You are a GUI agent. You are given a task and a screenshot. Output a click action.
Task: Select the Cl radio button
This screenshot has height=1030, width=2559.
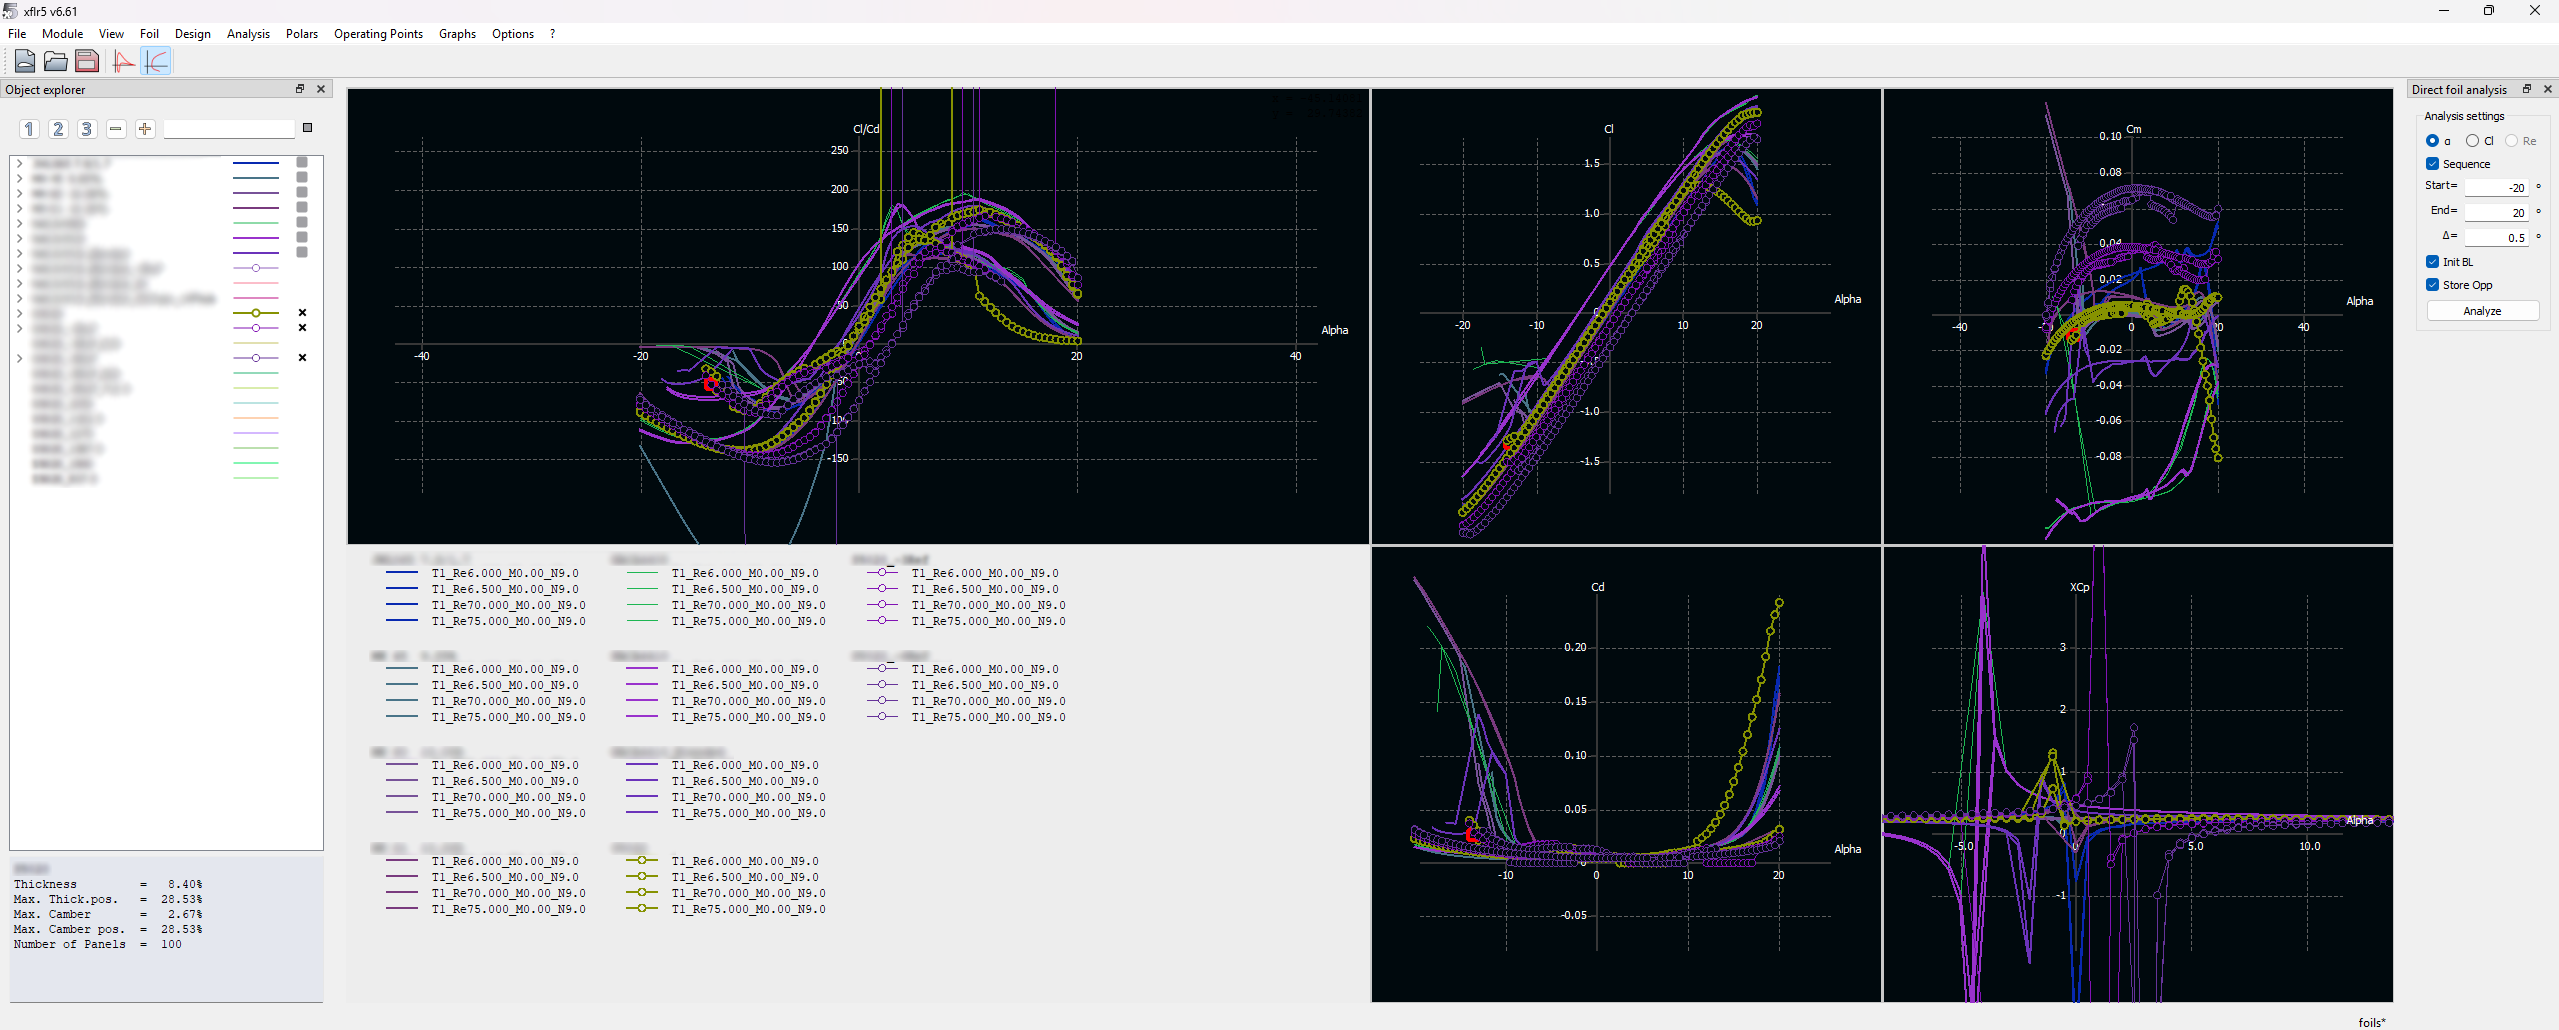tap(2472, 141)
